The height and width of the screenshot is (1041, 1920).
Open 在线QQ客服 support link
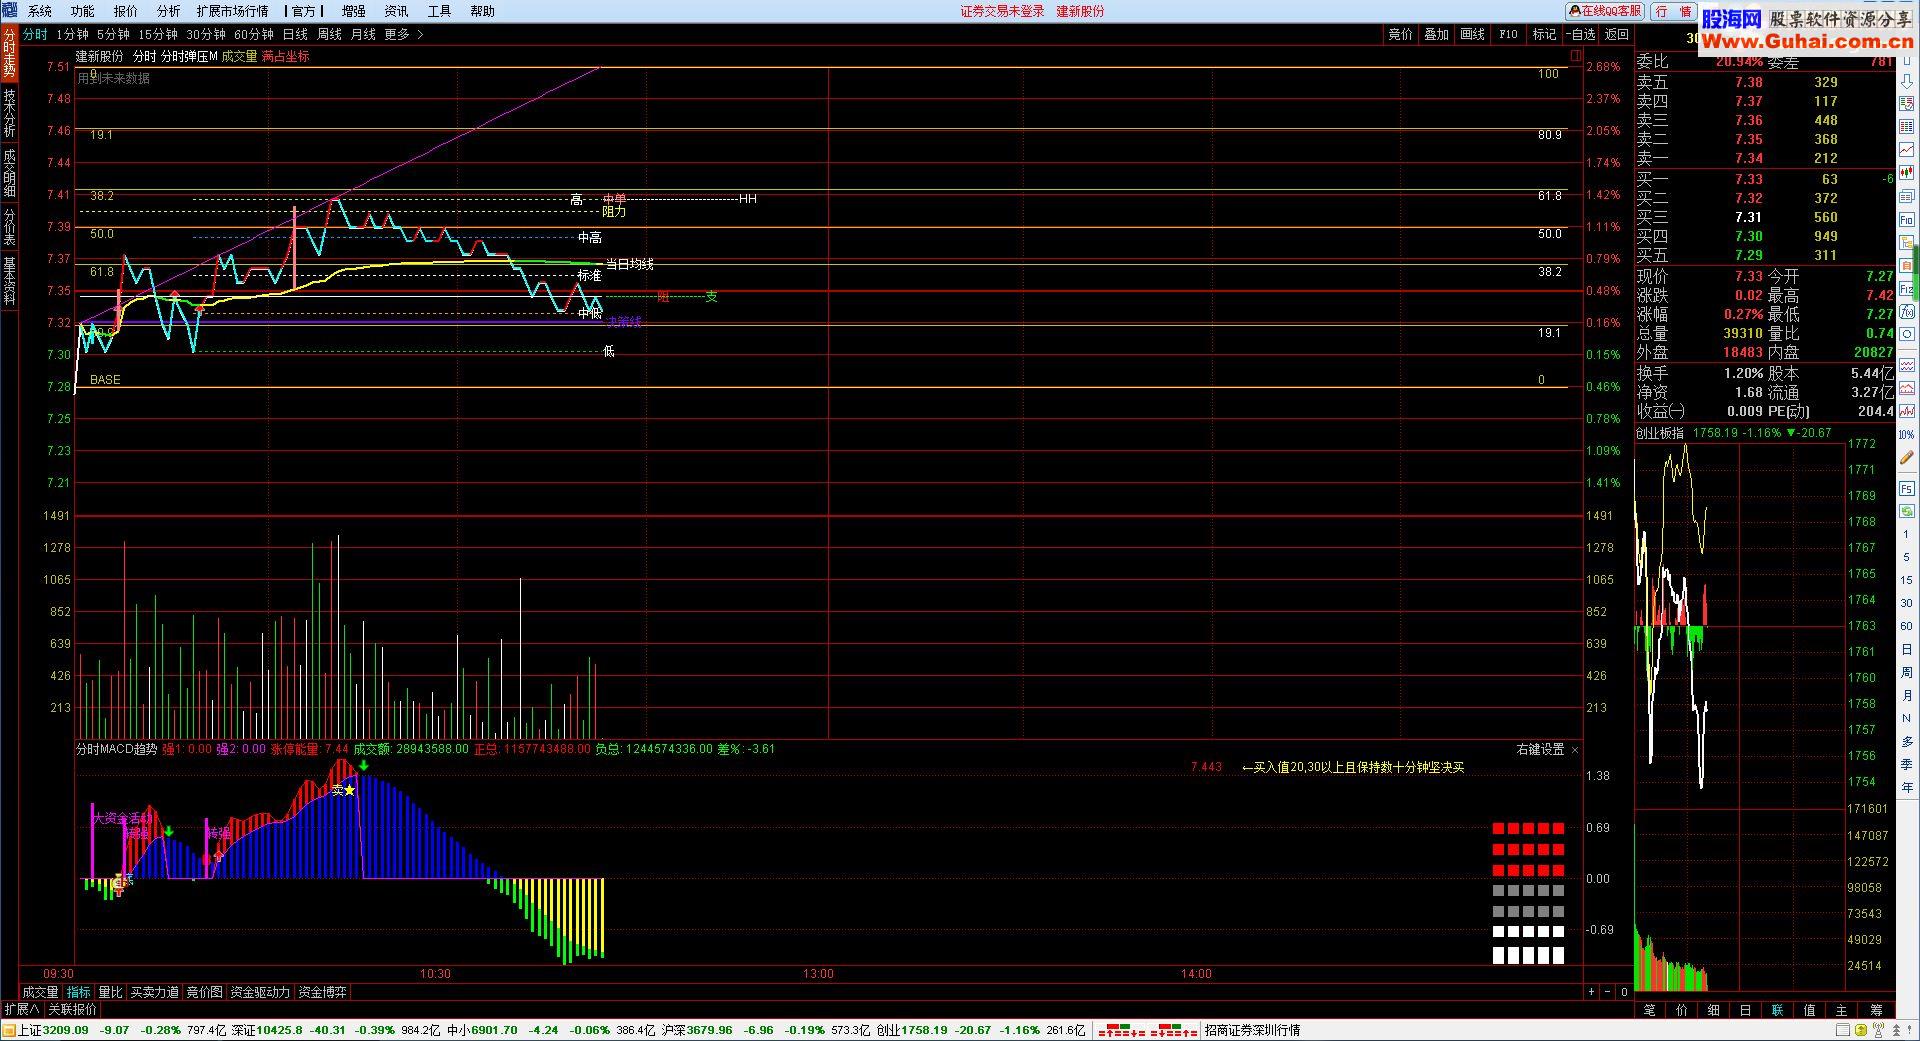pyautogui.click(x=1605, y=11)
